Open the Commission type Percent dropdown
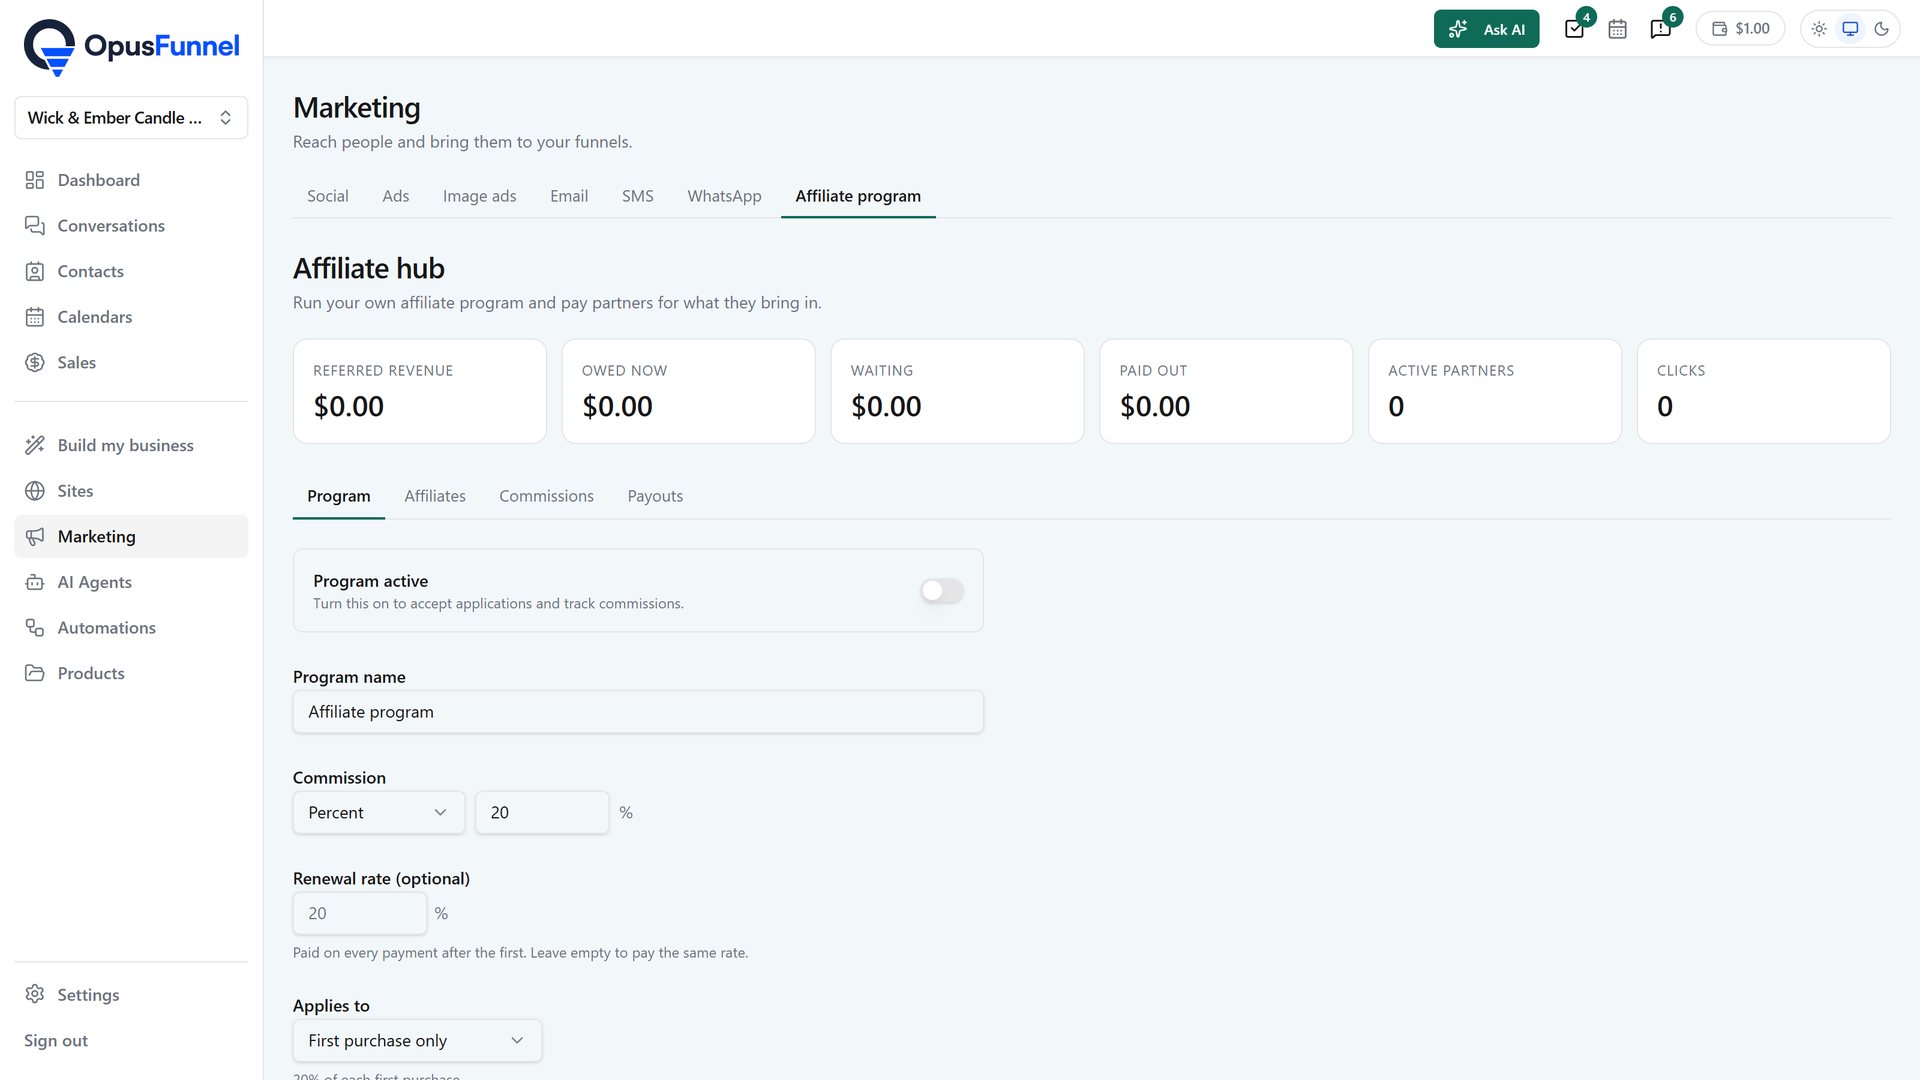The height and width of the screenshot is (1080, 1920). click(x=379, y=813)
